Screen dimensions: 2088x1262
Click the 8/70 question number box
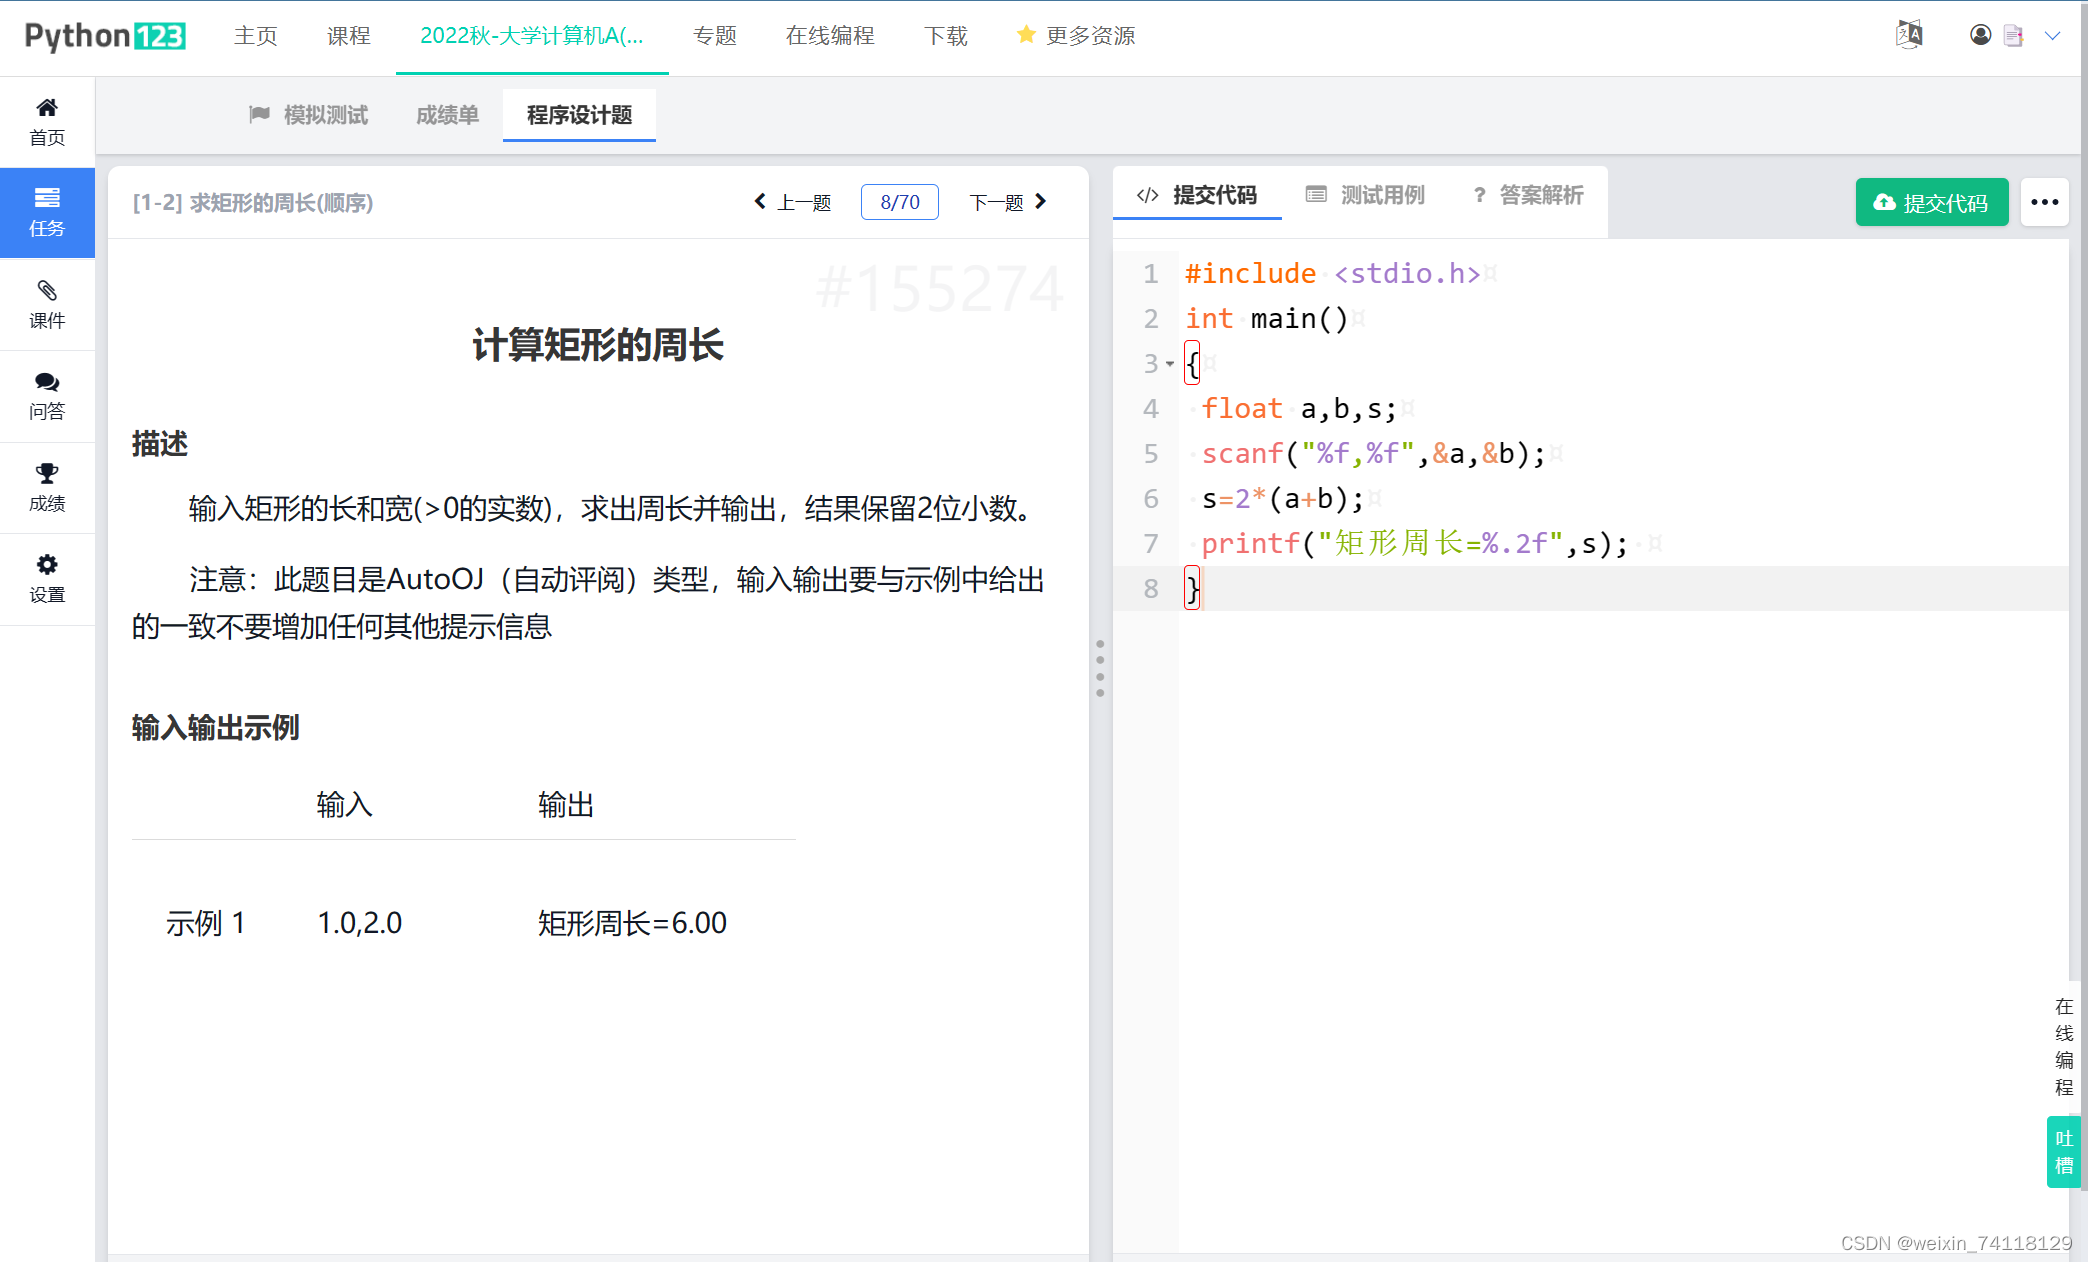point(900,202)
